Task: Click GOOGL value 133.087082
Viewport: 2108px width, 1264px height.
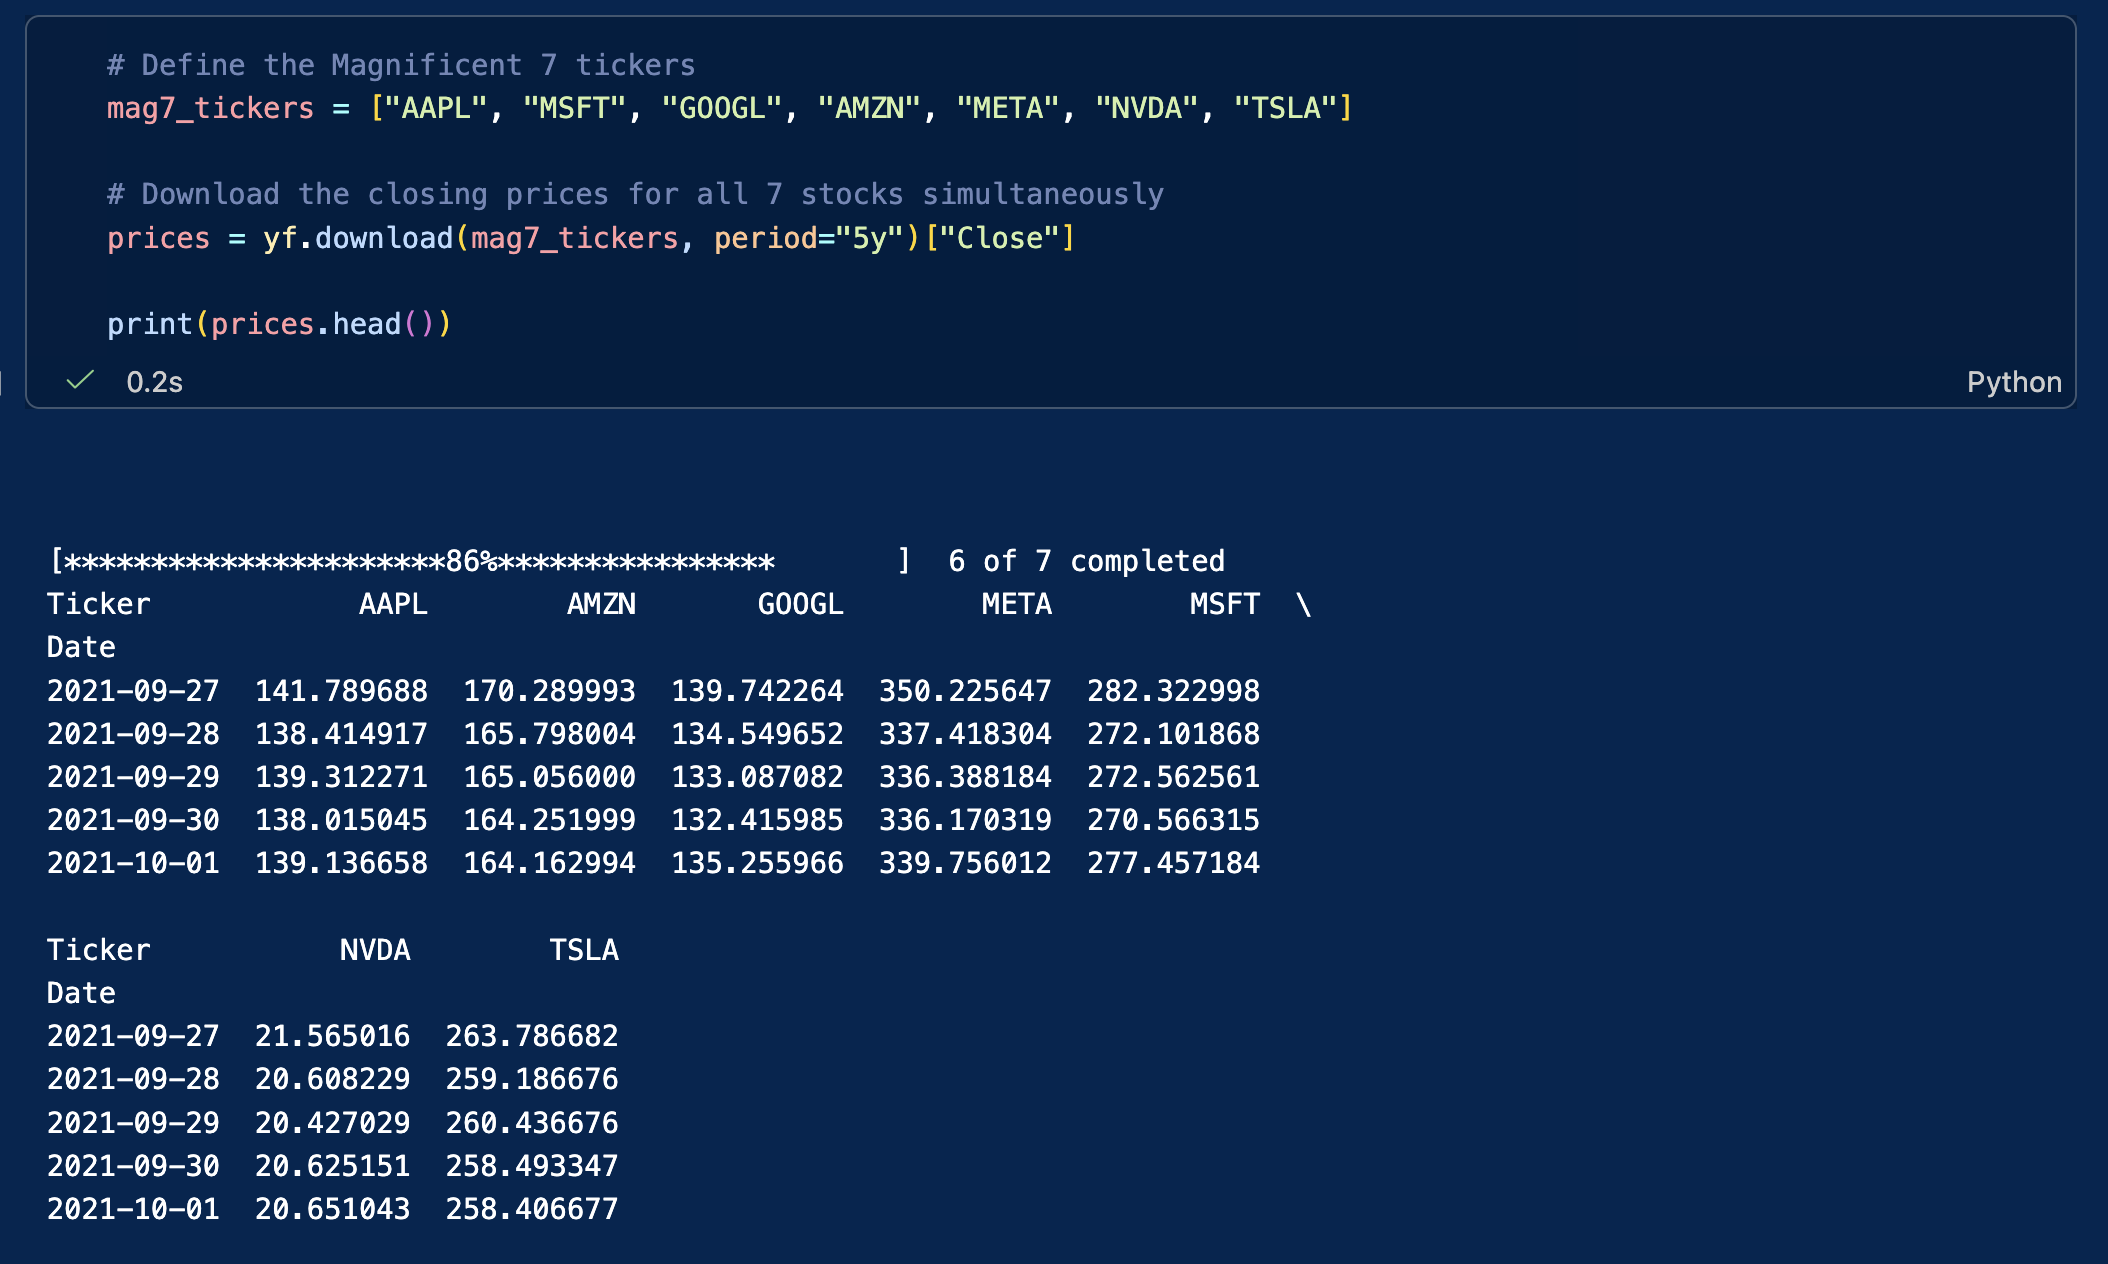Action: tap(757, 777)
